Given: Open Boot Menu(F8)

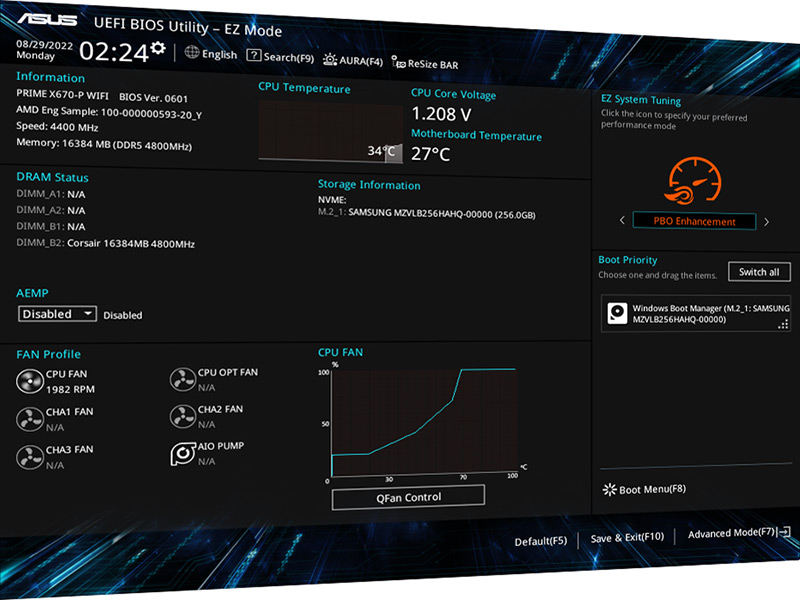Looking at the screenshot, I should (644, 489).
